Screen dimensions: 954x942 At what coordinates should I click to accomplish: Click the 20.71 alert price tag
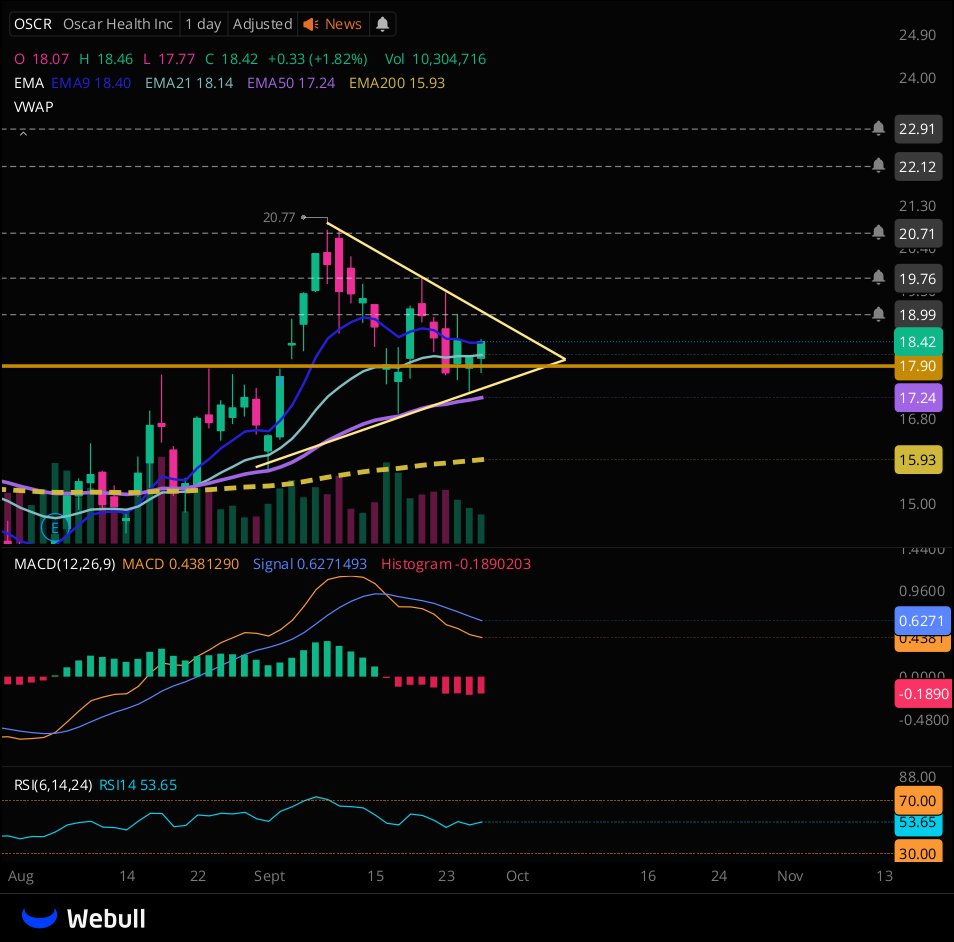[x=917, y=234]
